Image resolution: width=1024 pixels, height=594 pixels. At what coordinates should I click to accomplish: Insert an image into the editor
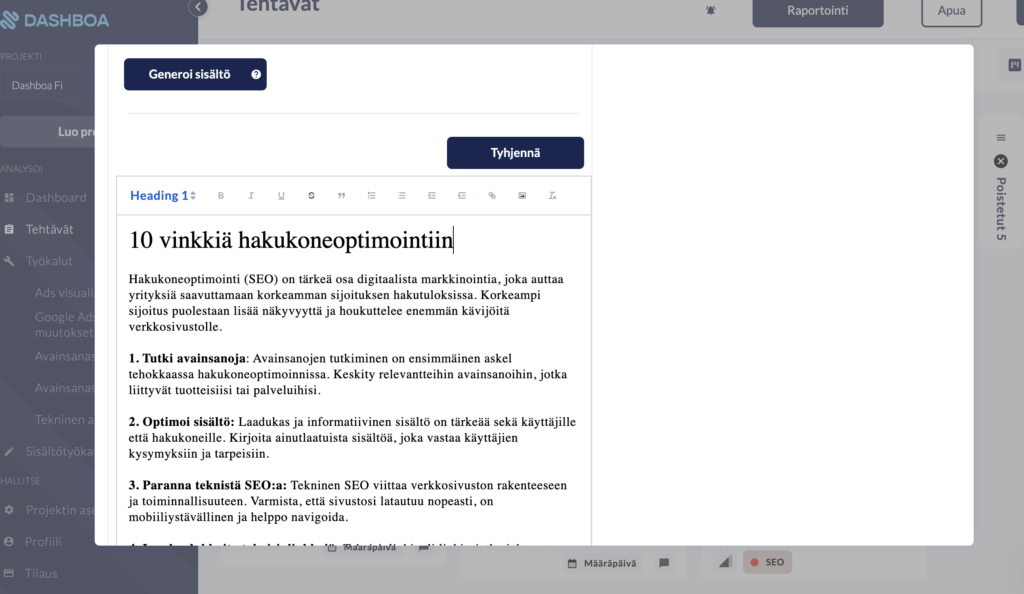tap(522, 195)
